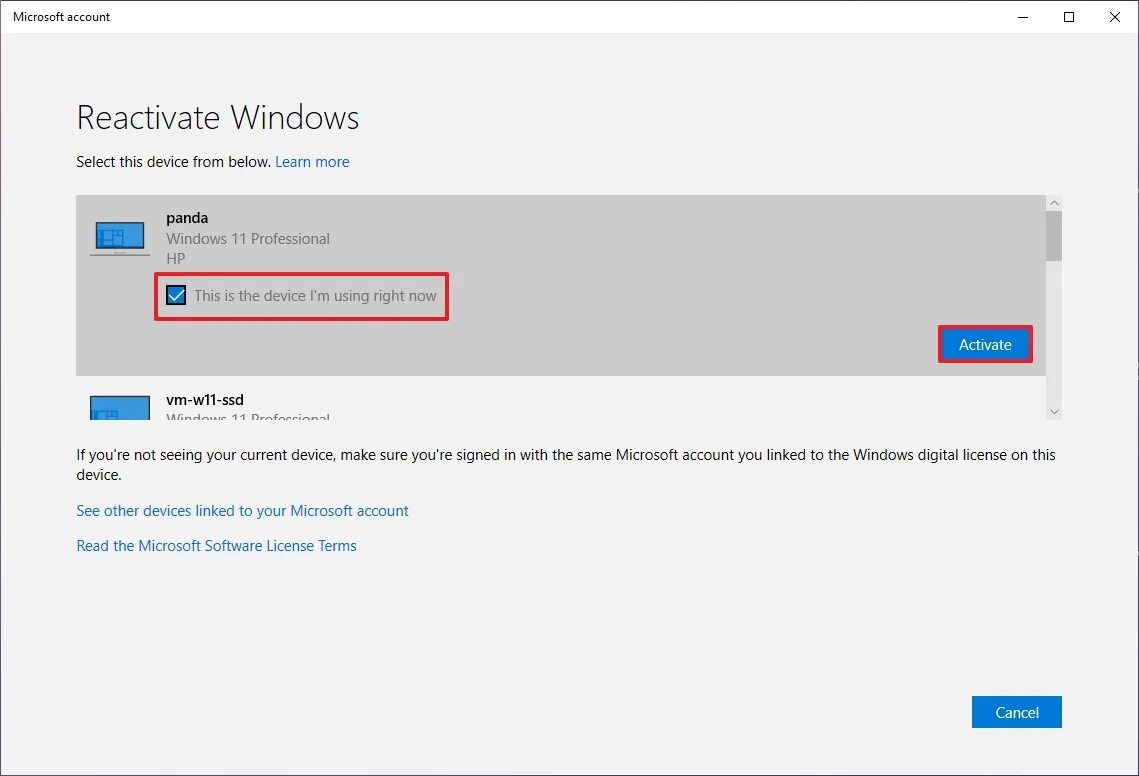Click the Activate button
This screenshot has height=776, width=1139.
(x=985, y=344)
